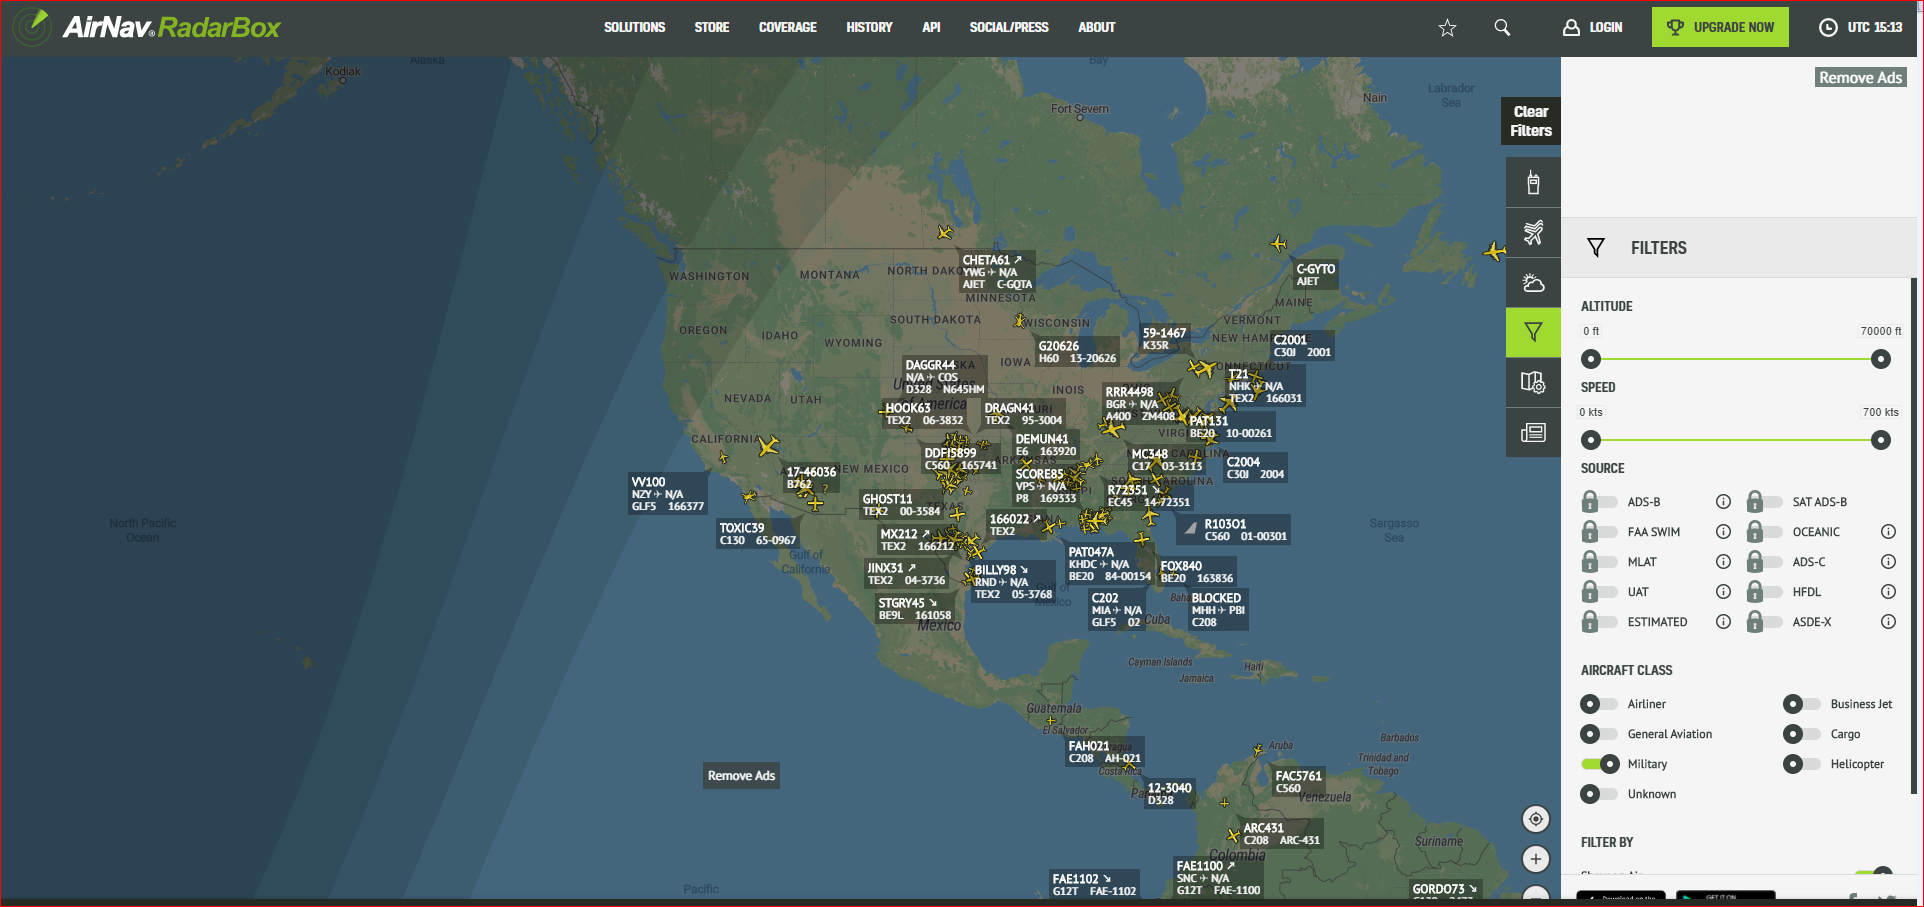The width and height of the screenshot is (1924, 907).
Task: Click the info icon next to FAA SWIM
Action: tap(1723, 532)
